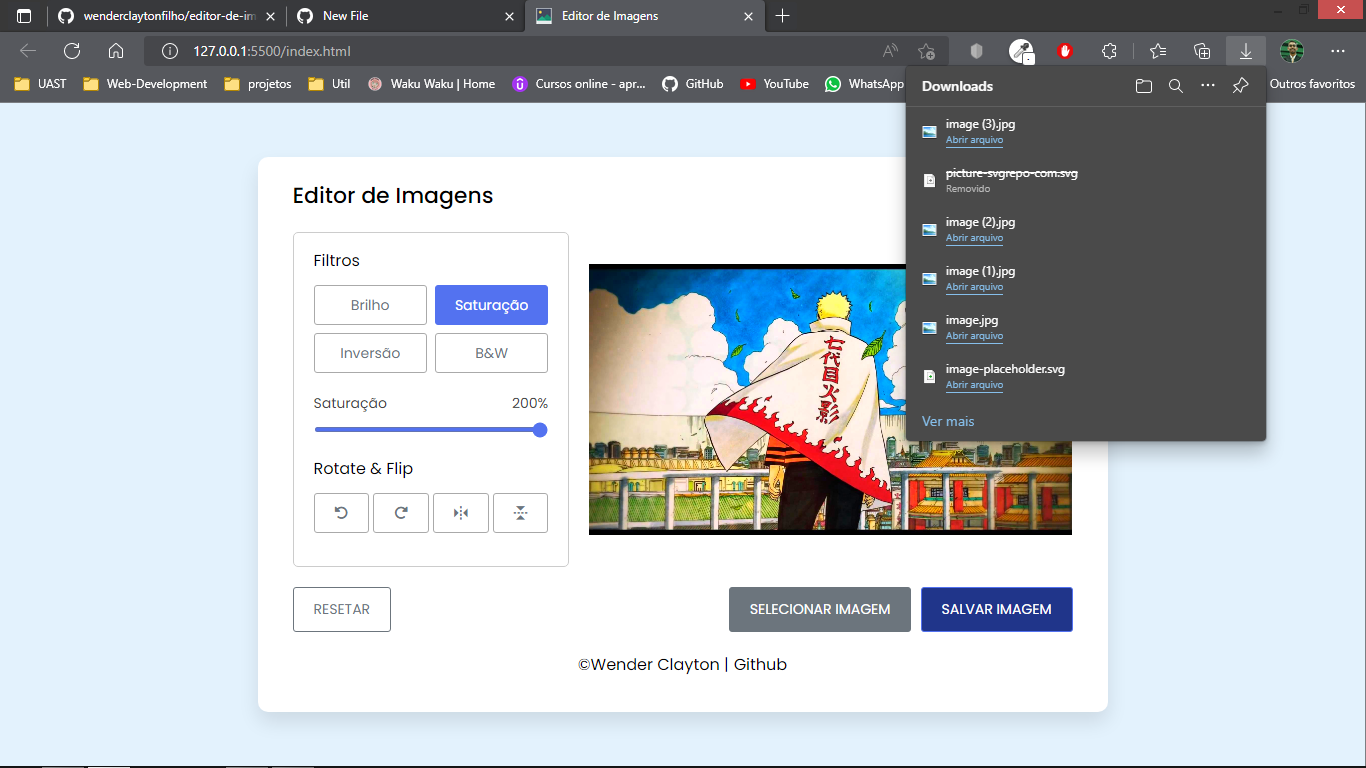Enable the Inversão filter

370,352
